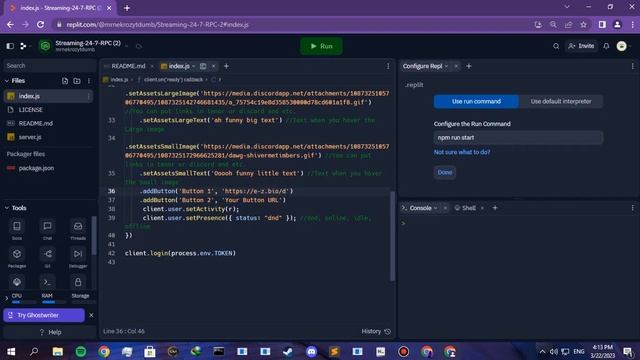Open Console tab dropdown arrow
The image size is (640, 360).
point(436,208)
